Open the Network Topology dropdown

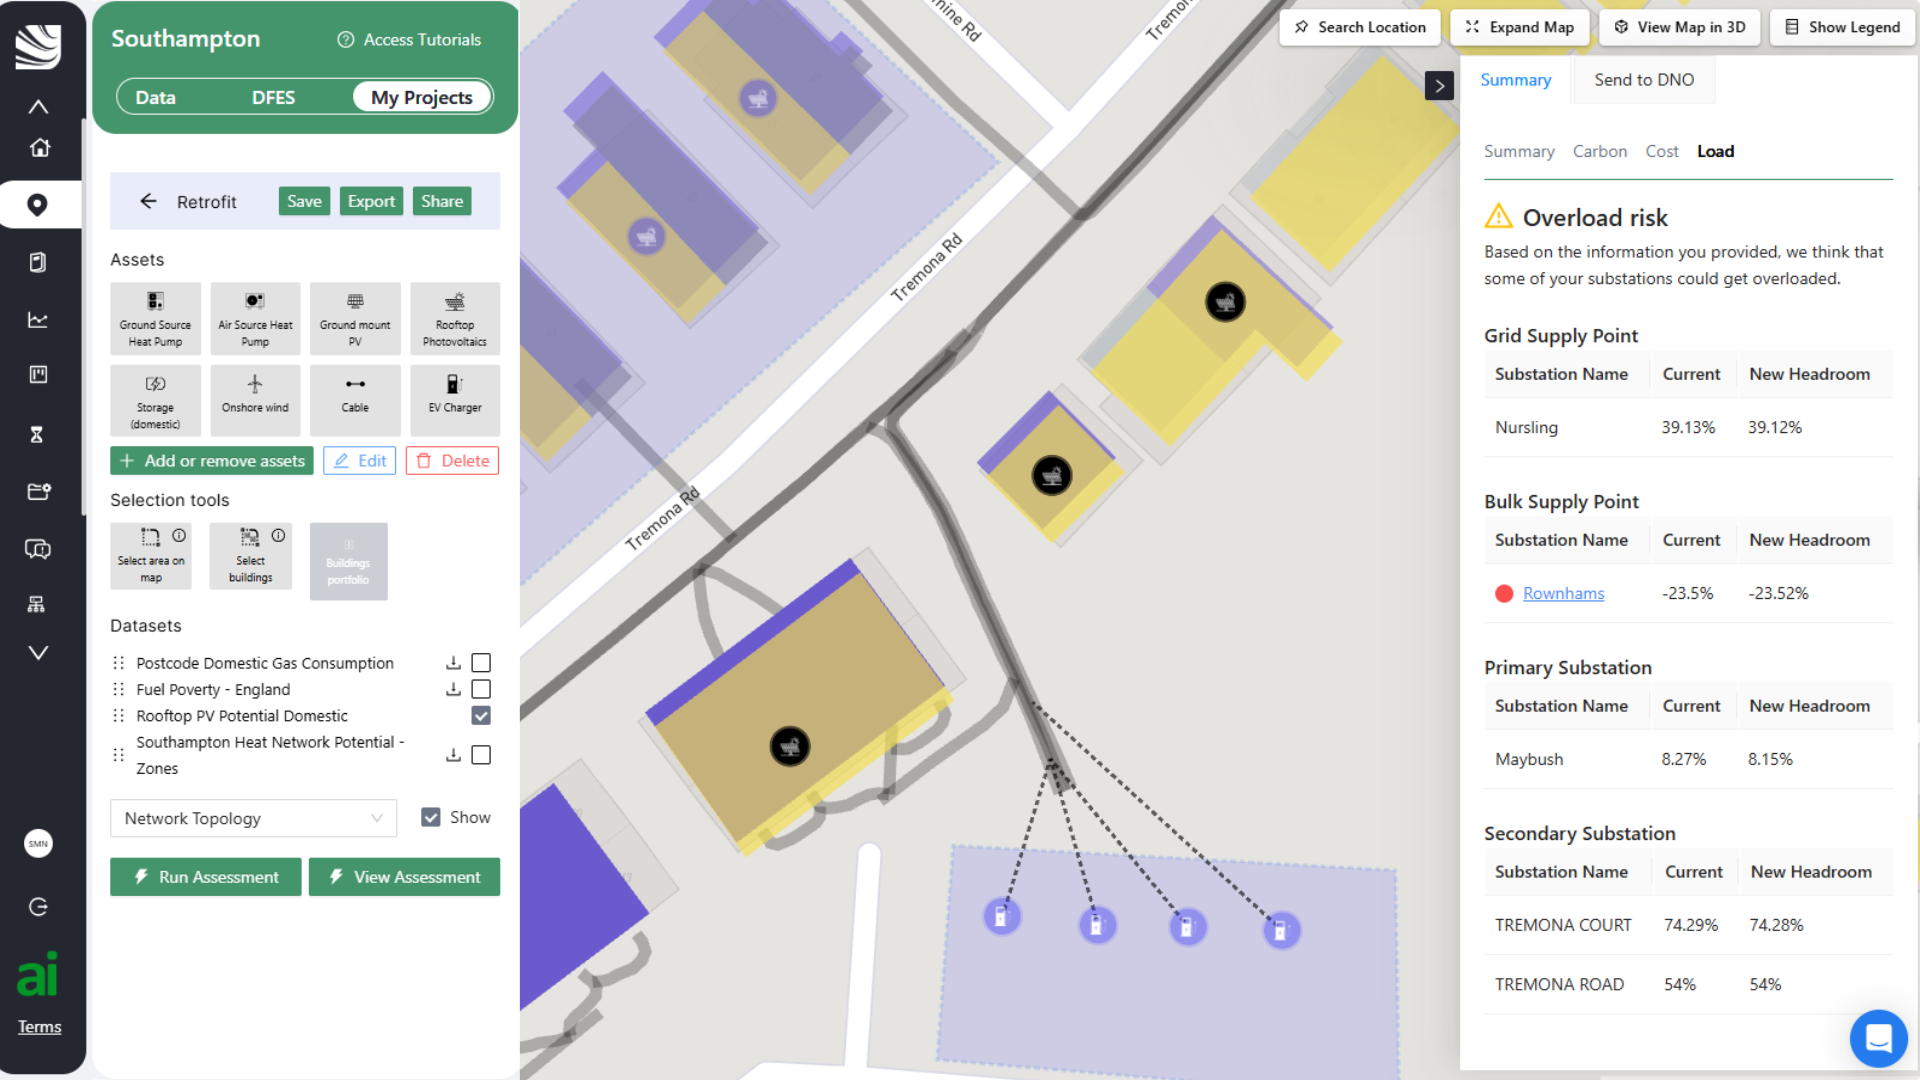pos(253,818)
